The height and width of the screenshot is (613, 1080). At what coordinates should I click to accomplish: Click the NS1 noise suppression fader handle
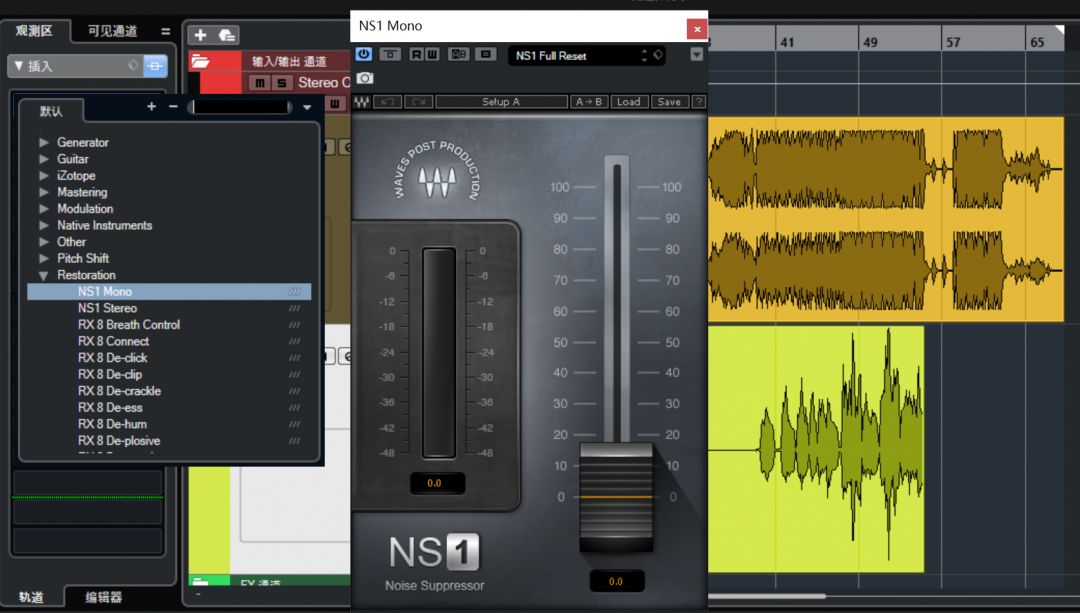[x=616, y=497]
